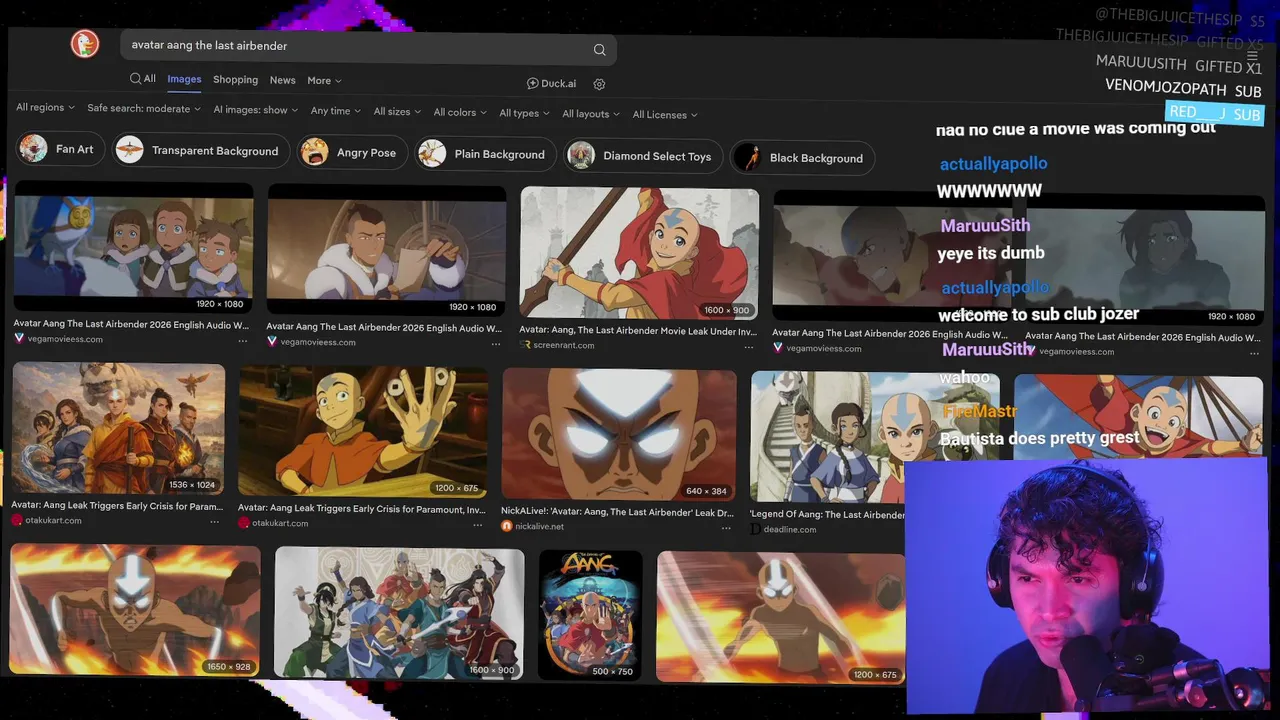Open the otakukart painted group poster thumbnail
This screenshot has height=720, width=1280.
point(118,428)
